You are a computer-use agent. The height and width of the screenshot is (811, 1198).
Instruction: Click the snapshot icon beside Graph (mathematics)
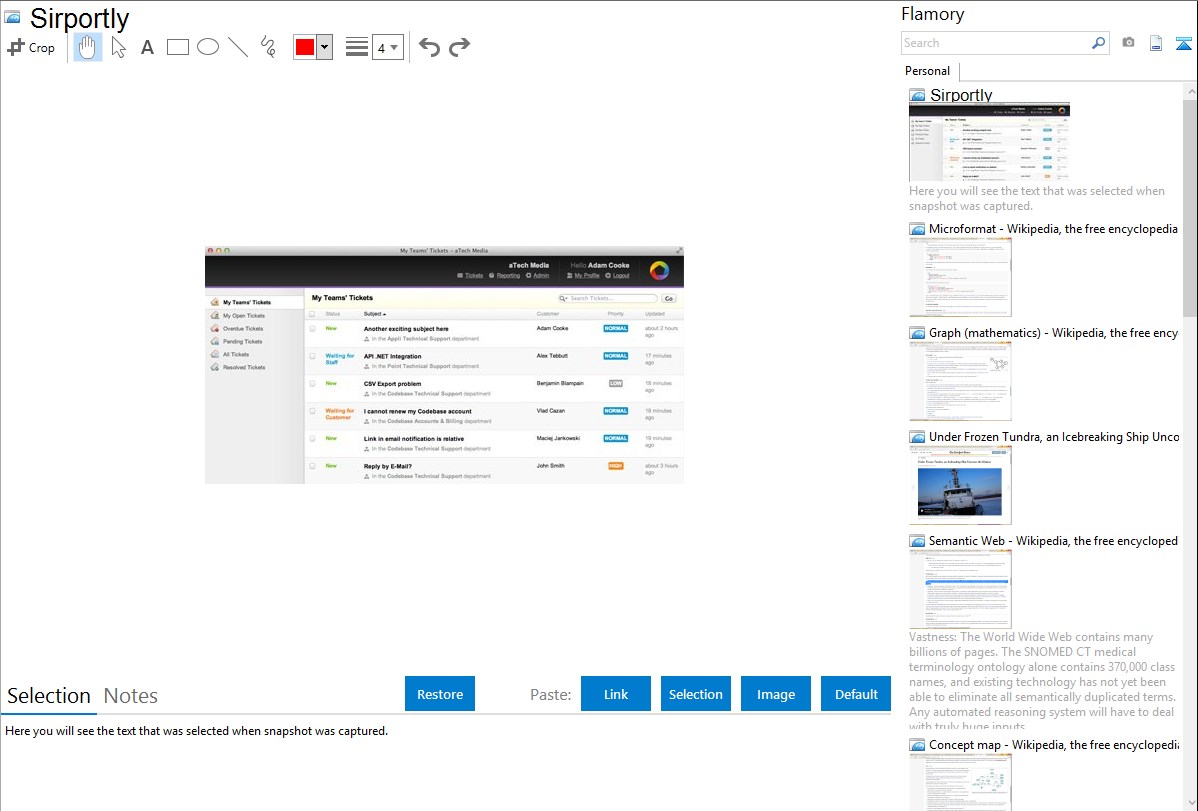[x=917, y=333]
